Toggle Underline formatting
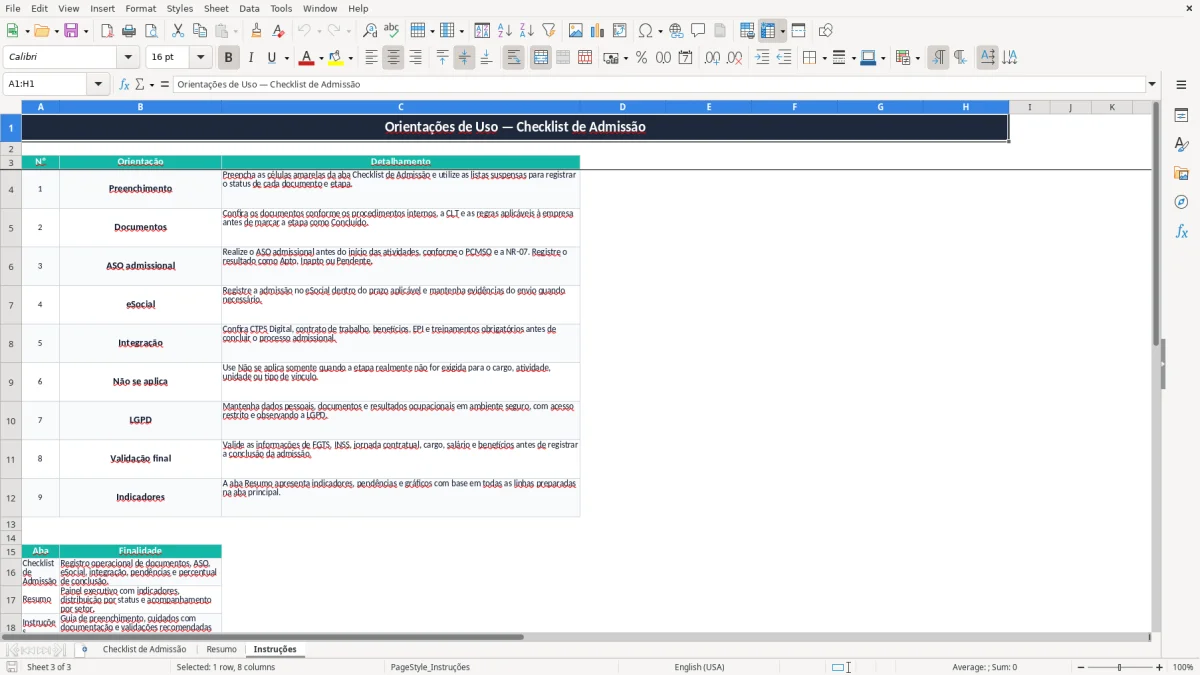The width and height of the screenshot is (1200, 675). (x=271, y=58)
